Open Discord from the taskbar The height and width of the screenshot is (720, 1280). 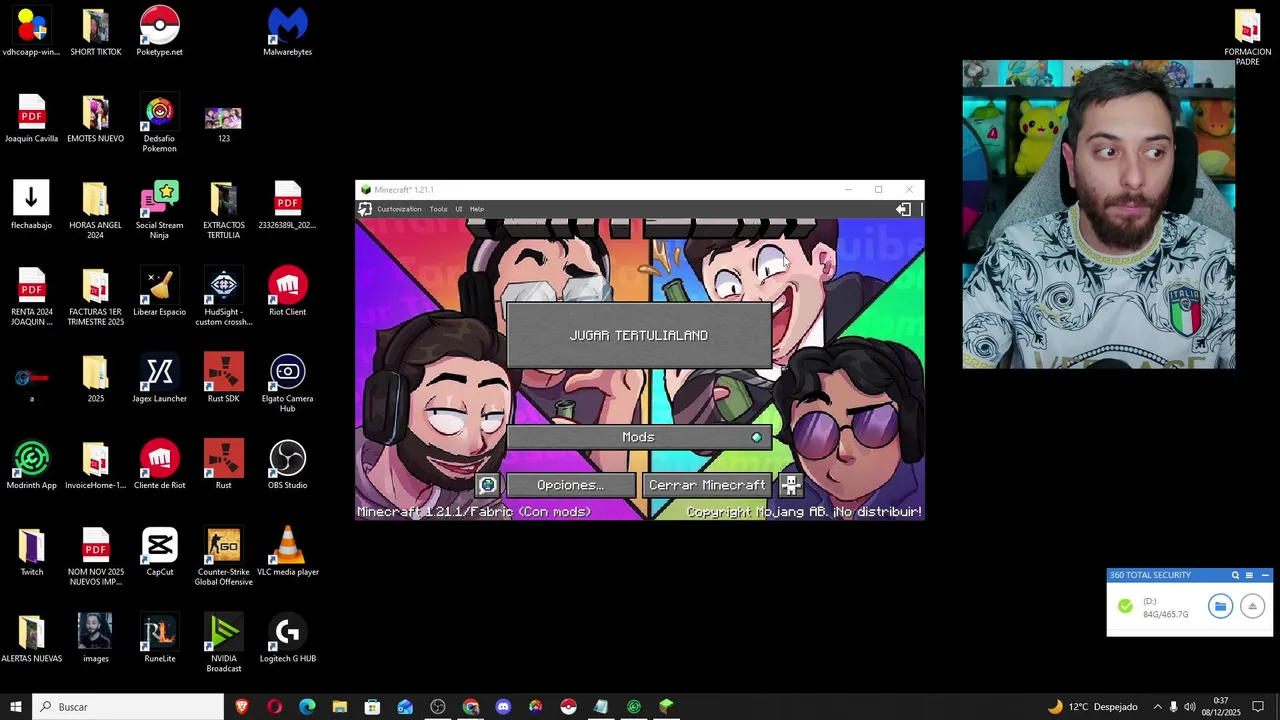pyautogui.click(x=503, y=707)
